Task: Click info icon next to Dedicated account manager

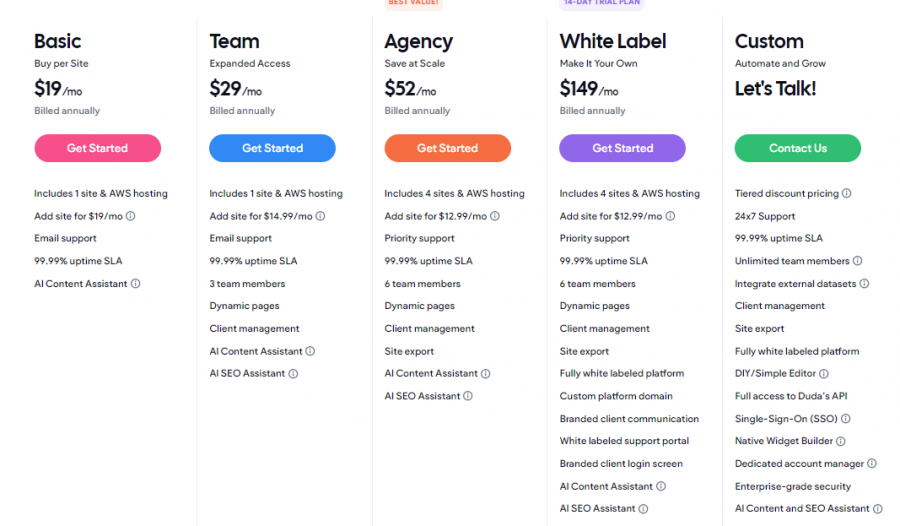Action: click(x=872, y=464)
